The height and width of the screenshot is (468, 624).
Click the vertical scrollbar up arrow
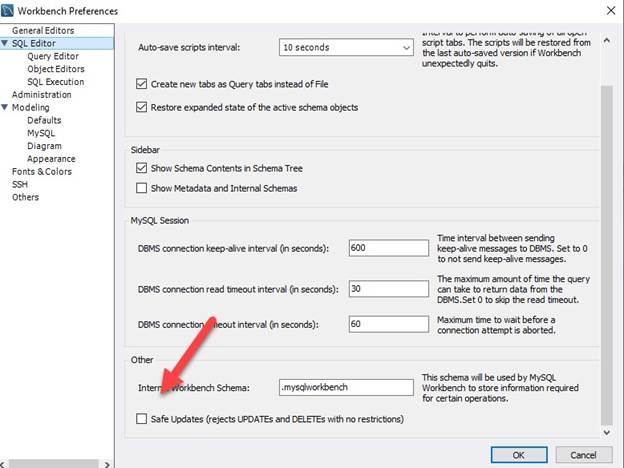click(x=606, y=40)
